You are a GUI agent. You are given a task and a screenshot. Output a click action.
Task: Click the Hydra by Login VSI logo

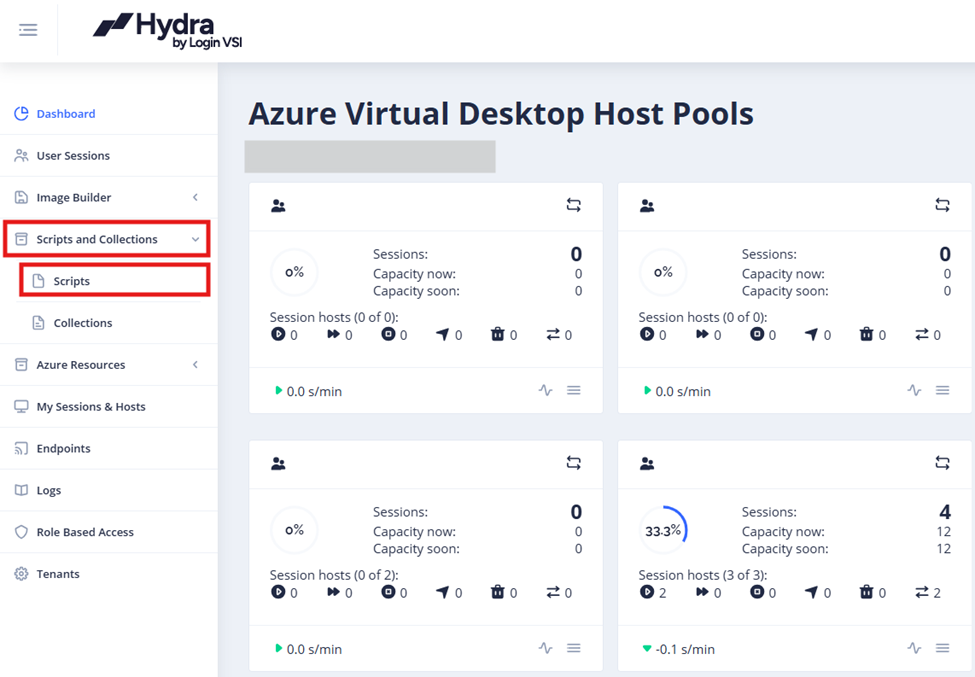pos(168,31)
